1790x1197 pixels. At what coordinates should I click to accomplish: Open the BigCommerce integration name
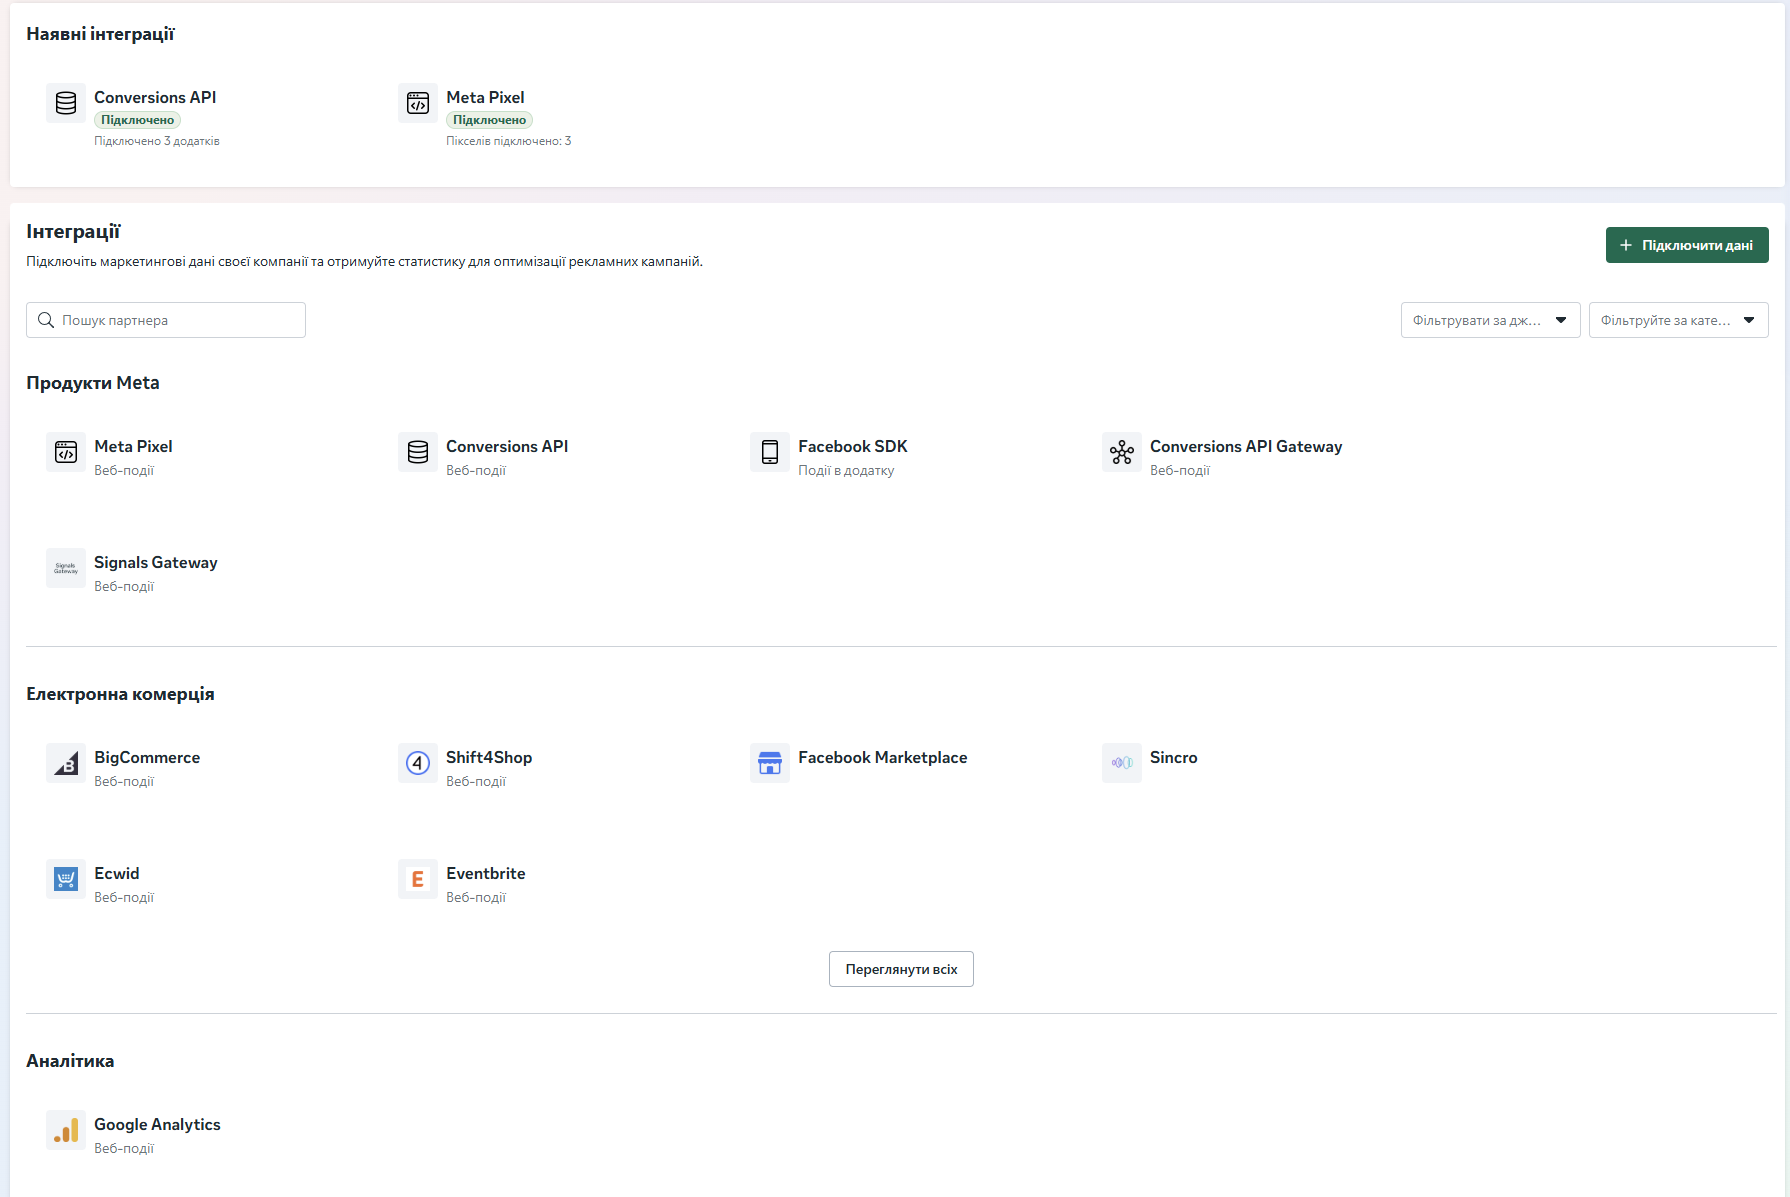(x=147, y=757)
